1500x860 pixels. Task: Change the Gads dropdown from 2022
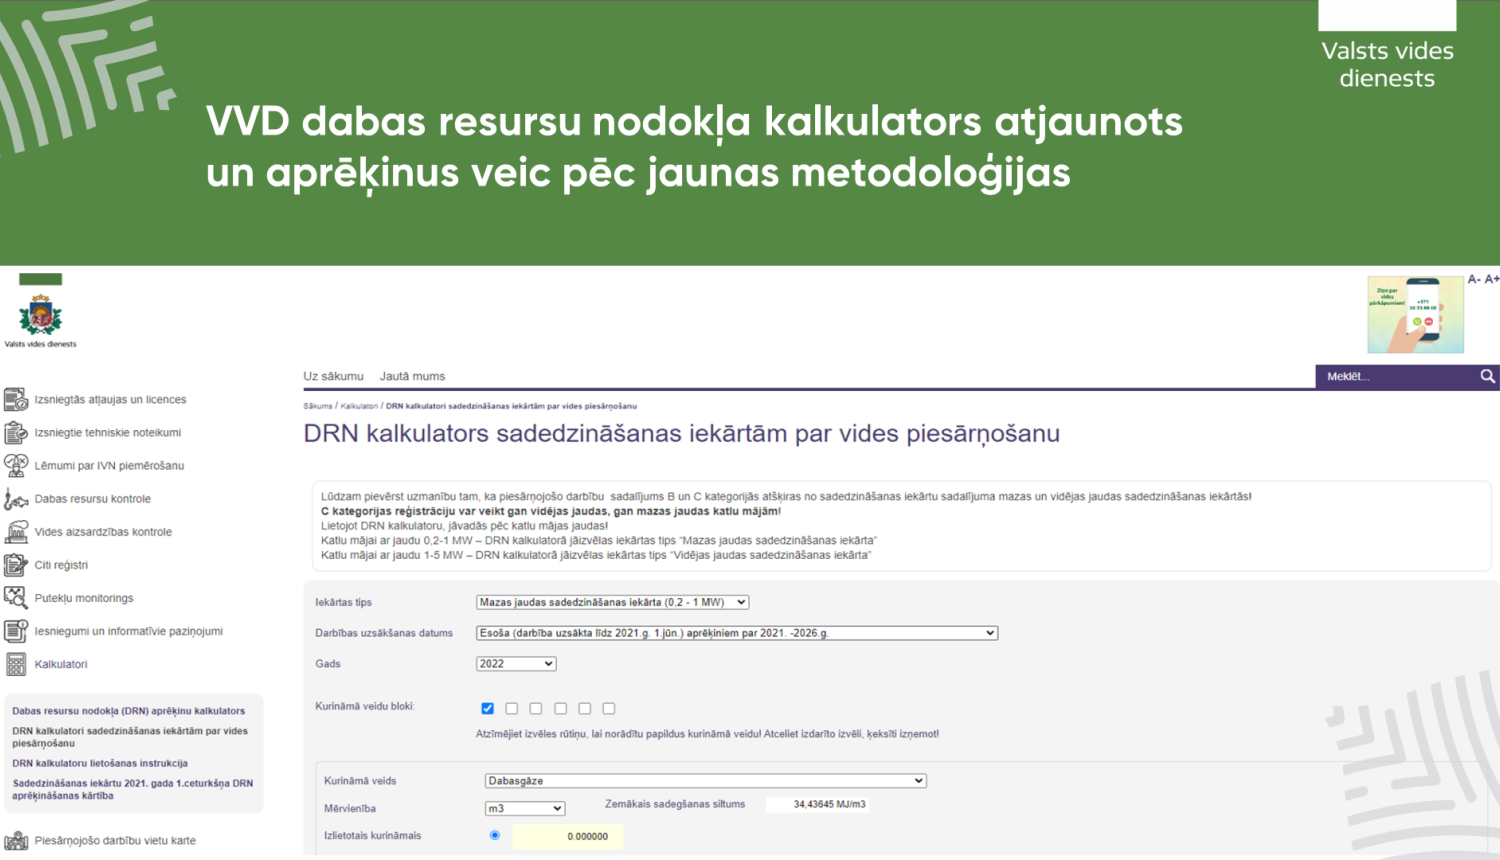[515, 663]
